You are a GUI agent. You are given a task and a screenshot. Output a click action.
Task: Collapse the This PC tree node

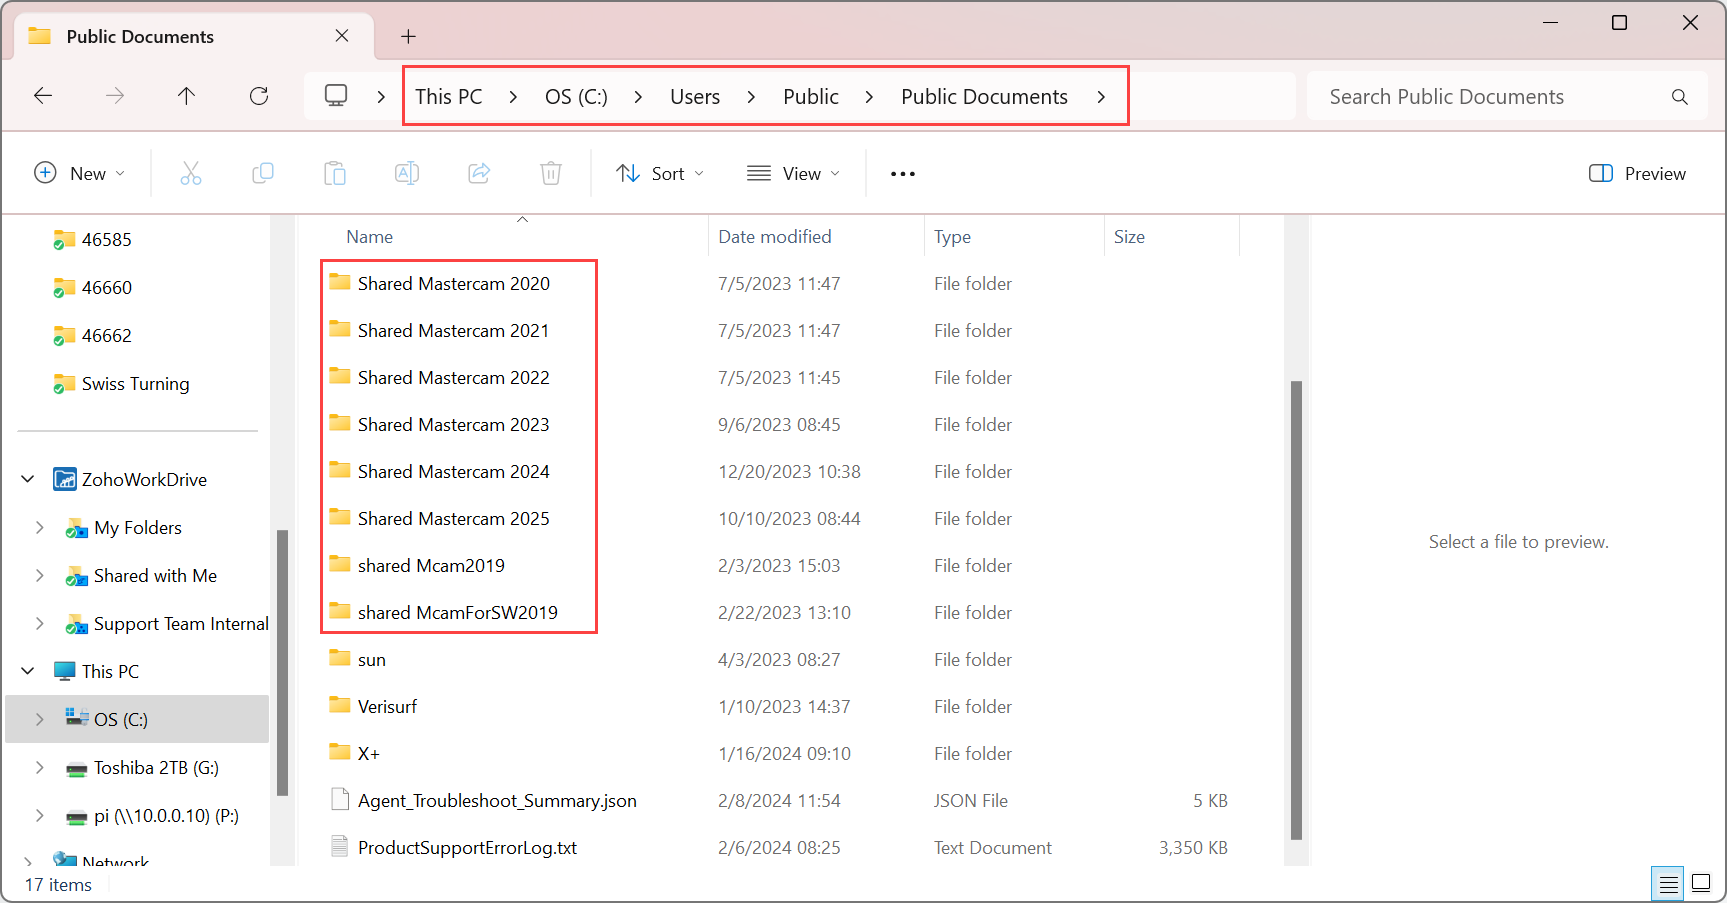(x=28, y=671)
